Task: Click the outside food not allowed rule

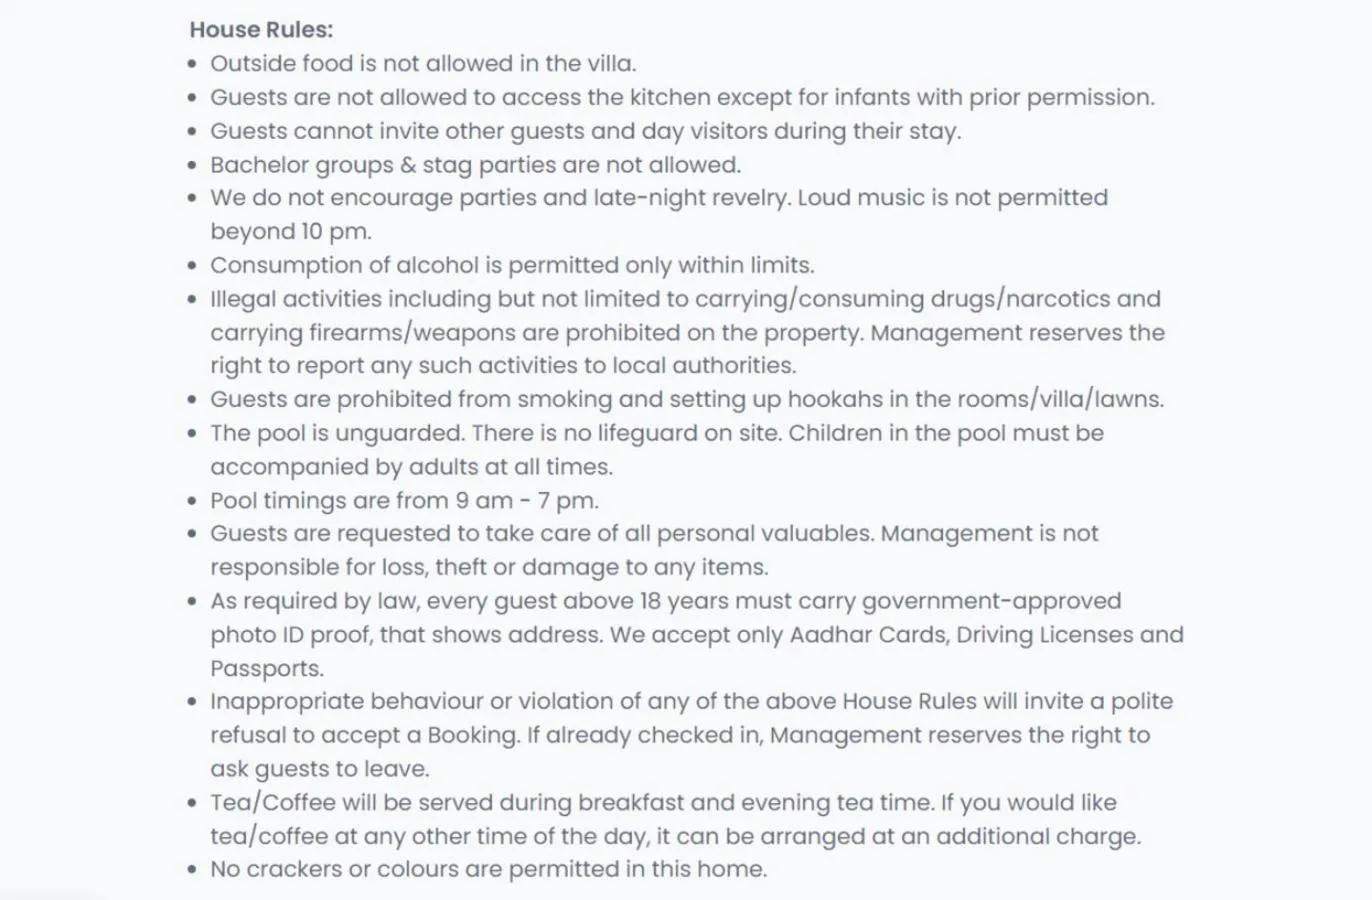Action: pyautogui.click(x=422, y=64)
